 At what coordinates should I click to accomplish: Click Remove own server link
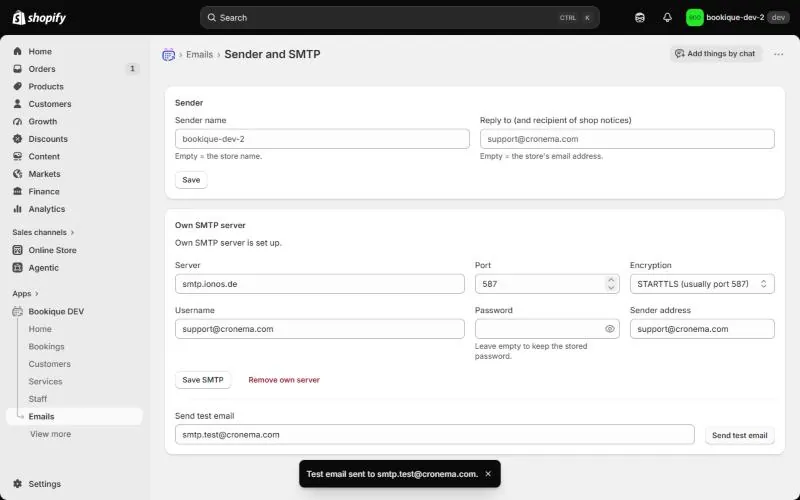pos(284,380)
